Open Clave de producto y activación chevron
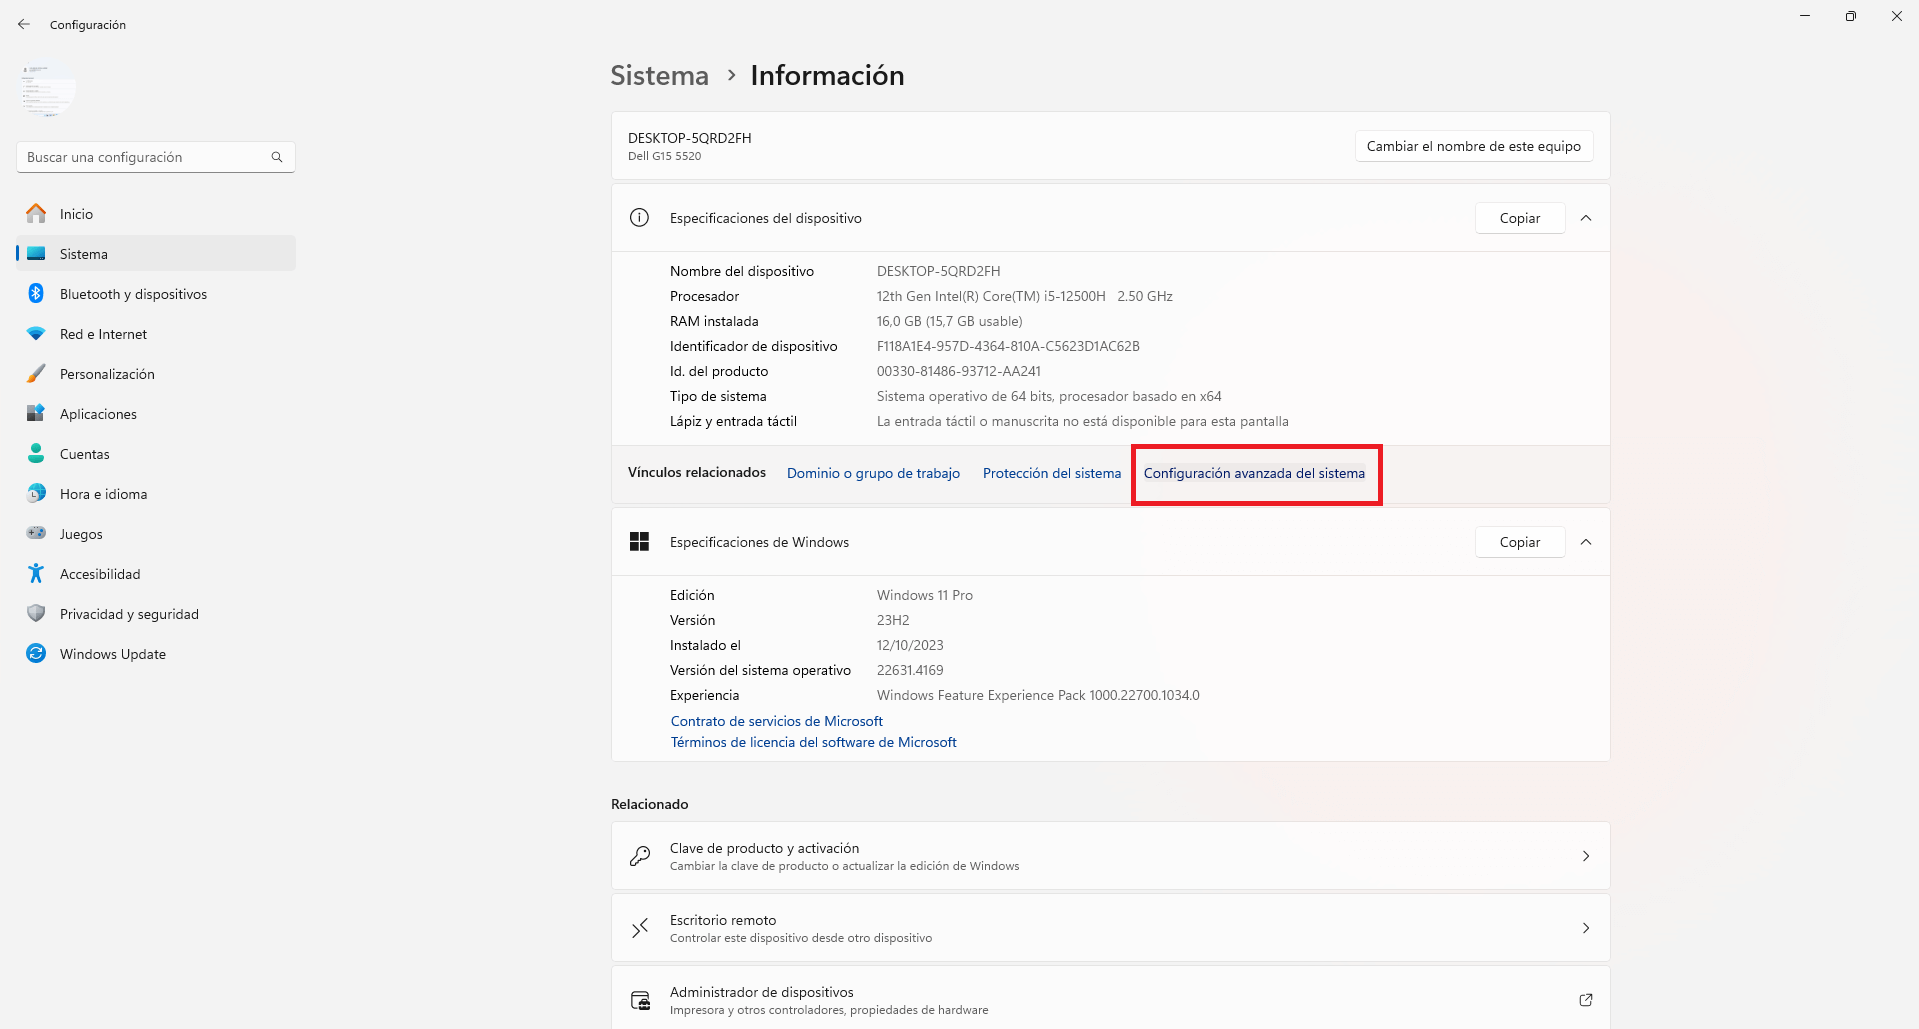This screenshot has height=1029, width=1919. 1586,856
